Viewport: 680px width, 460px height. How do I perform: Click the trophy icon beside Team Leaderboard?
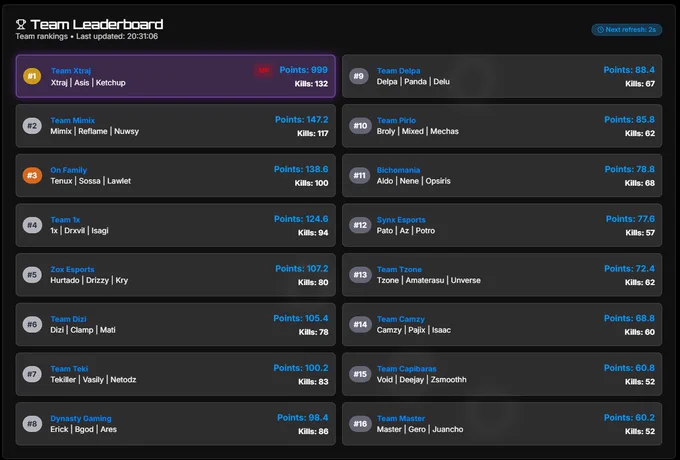pos(21,24)
